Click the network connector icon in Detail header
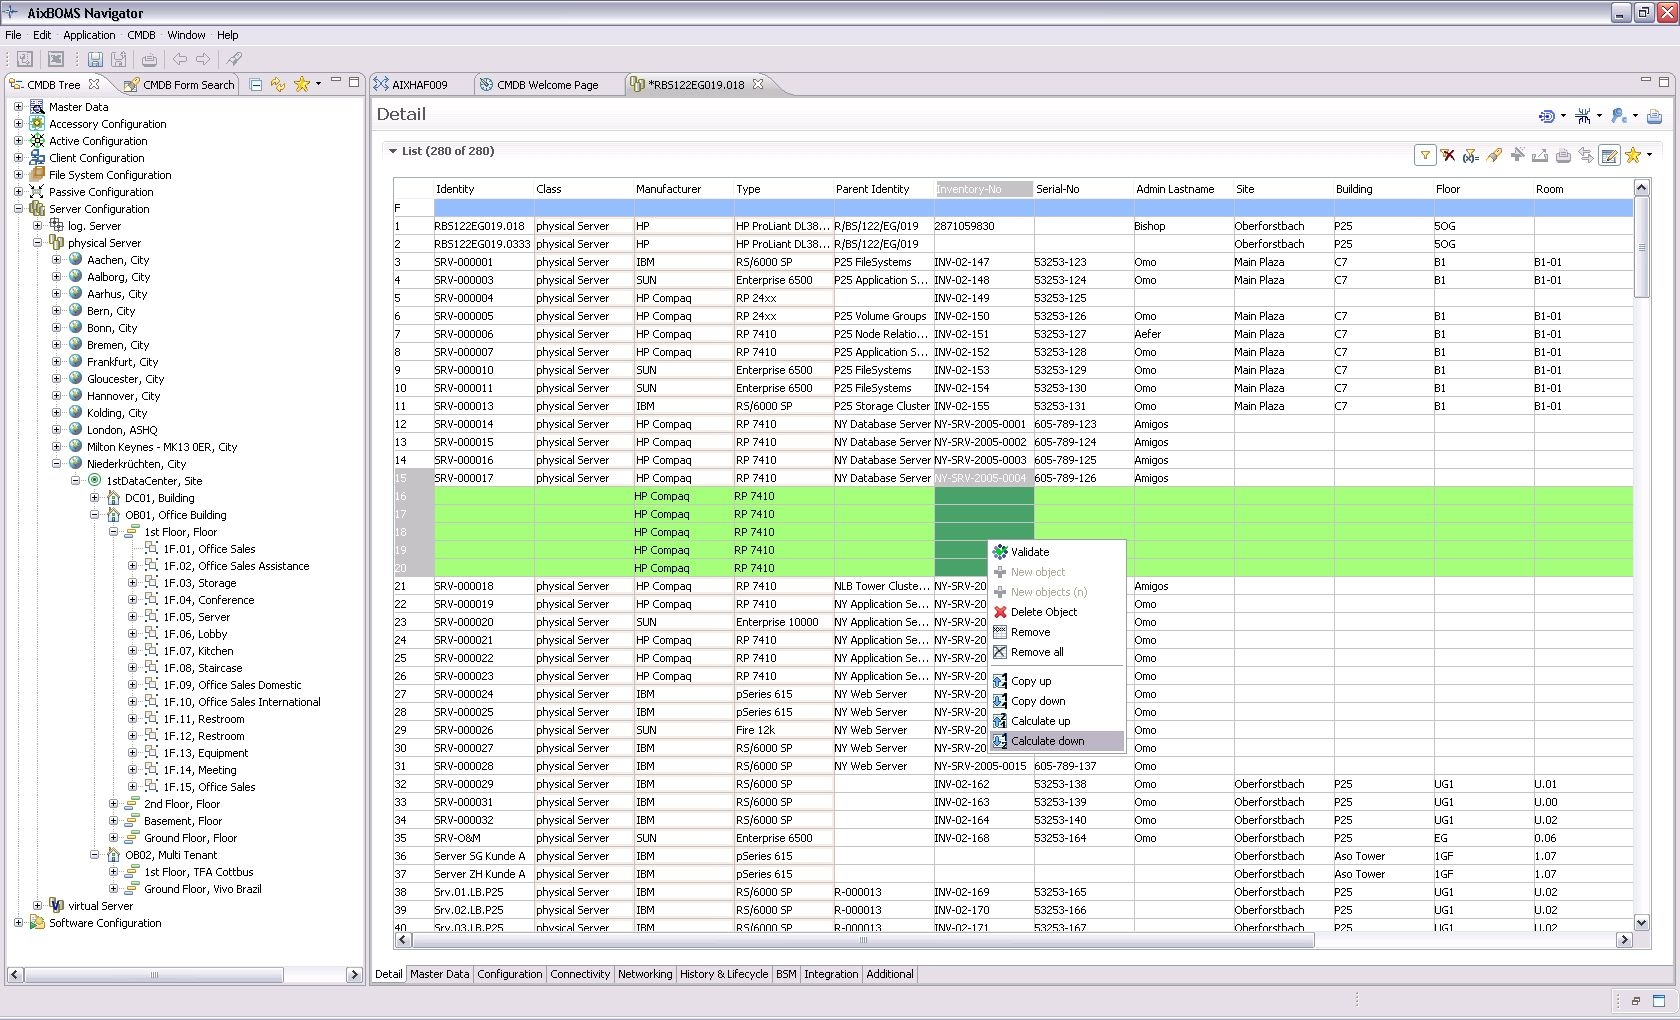The image size is (1680, 1020). pyautogui.click(x=1583, y=117)
